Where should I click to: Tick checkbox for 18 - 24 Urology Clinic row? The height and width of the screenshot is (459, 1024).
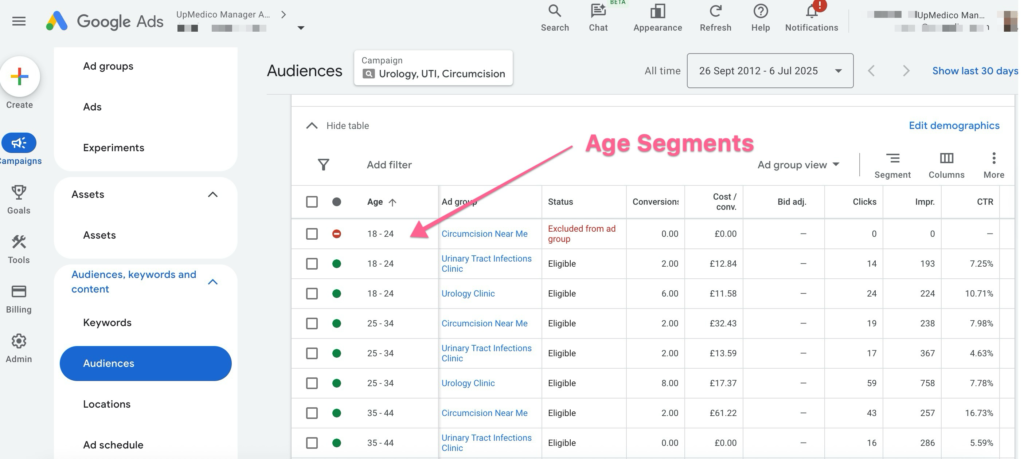click(312, 294)
